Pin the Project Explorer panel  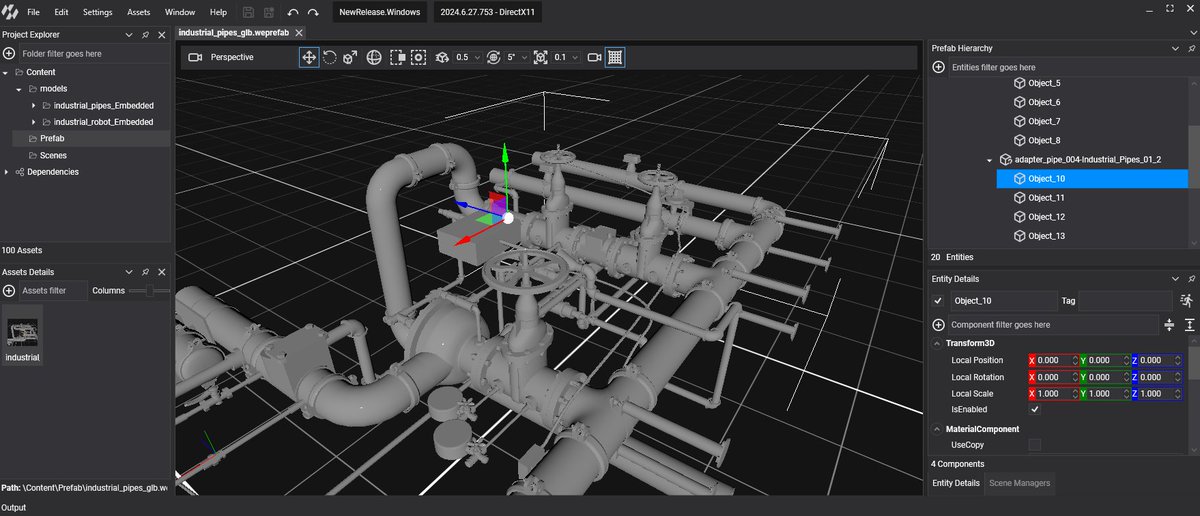coord(145,34)
